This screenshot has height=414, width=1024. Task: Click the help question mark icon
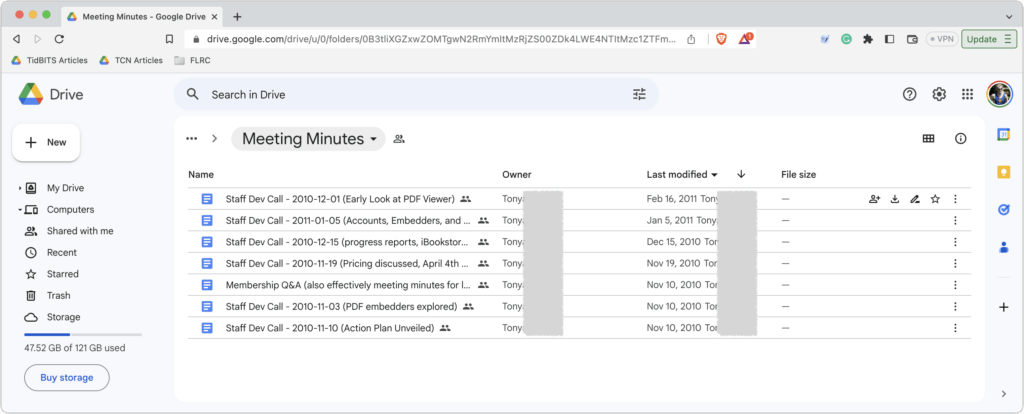909,94
